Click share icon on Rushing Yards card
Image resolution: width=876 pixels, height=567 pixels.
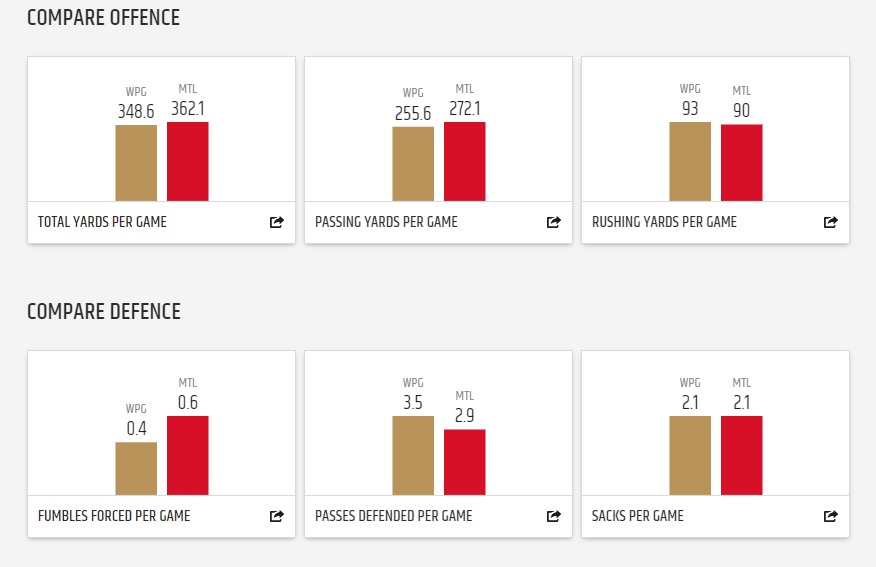click(x=831, y=222)
